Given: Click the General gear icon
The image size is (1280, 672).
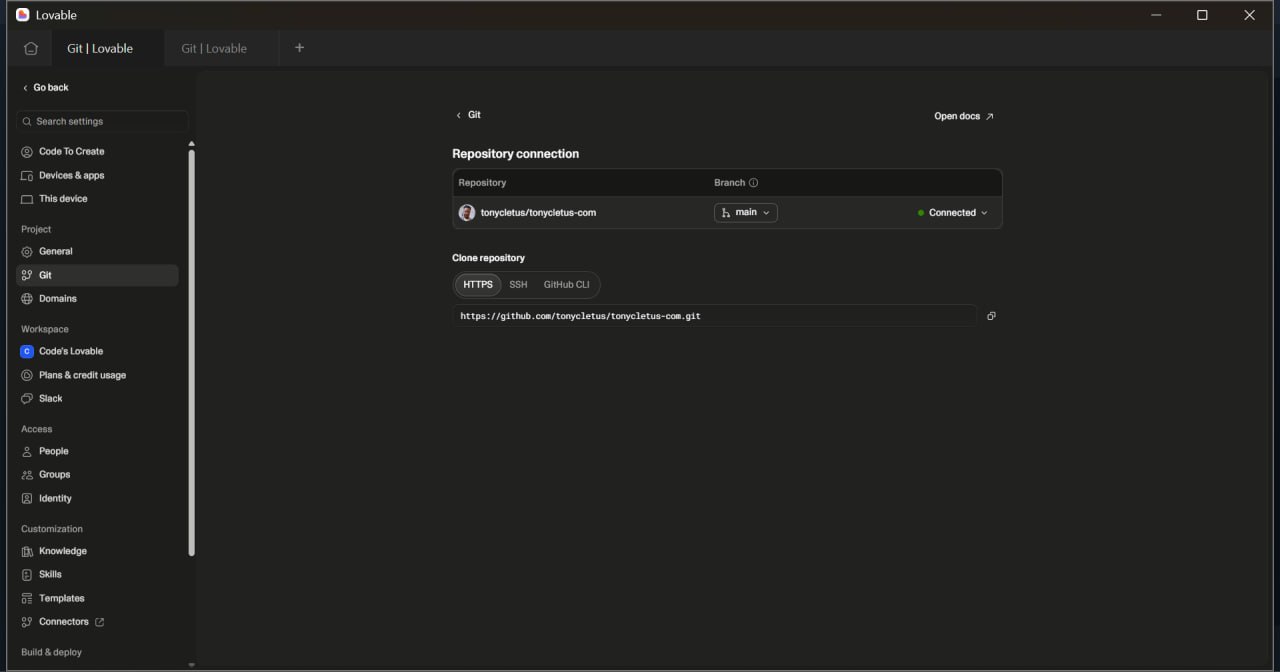Looking at the screenshot, I should pos(27,252).
